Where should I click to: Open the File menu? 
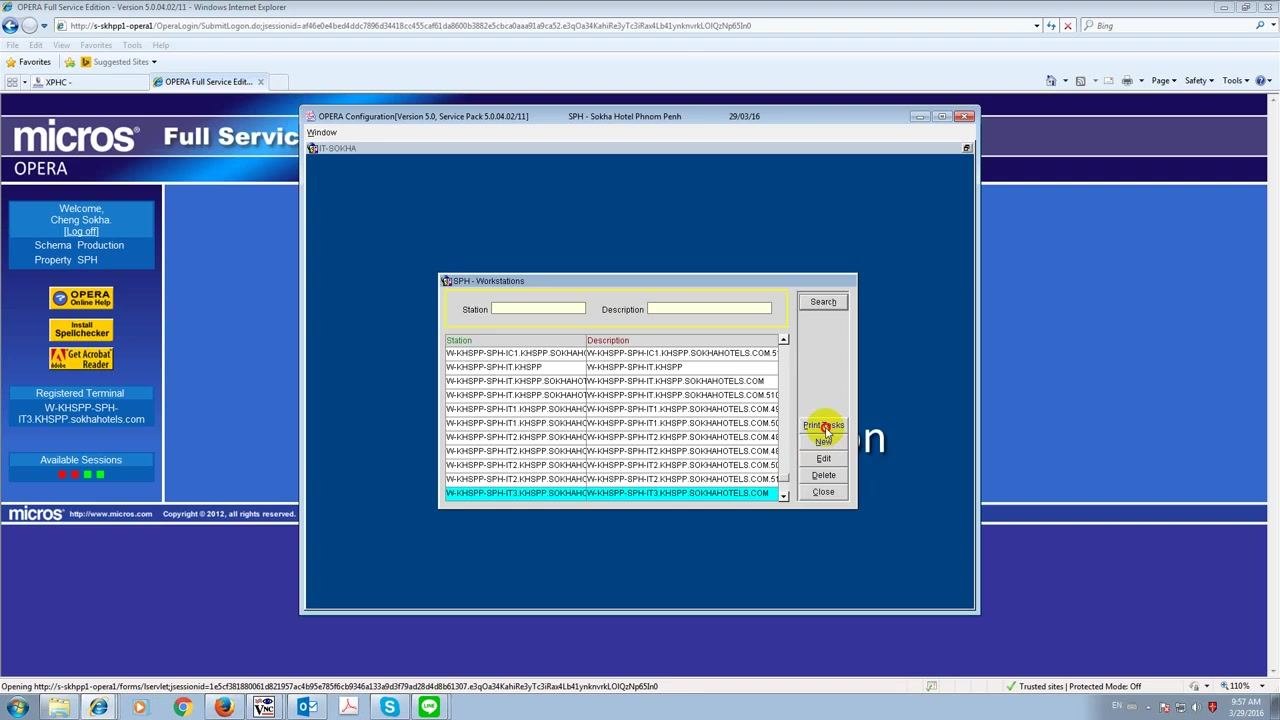pos(12,45)
